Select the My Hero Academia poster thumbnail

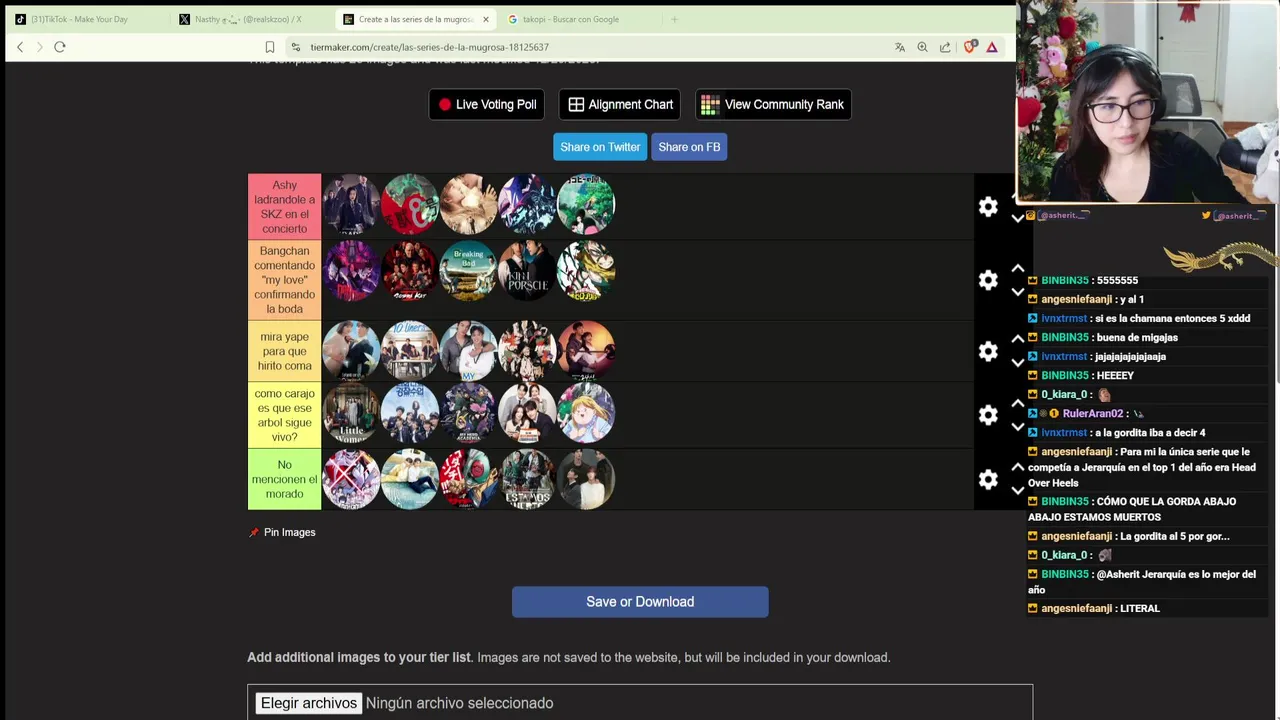pos(468,413)
